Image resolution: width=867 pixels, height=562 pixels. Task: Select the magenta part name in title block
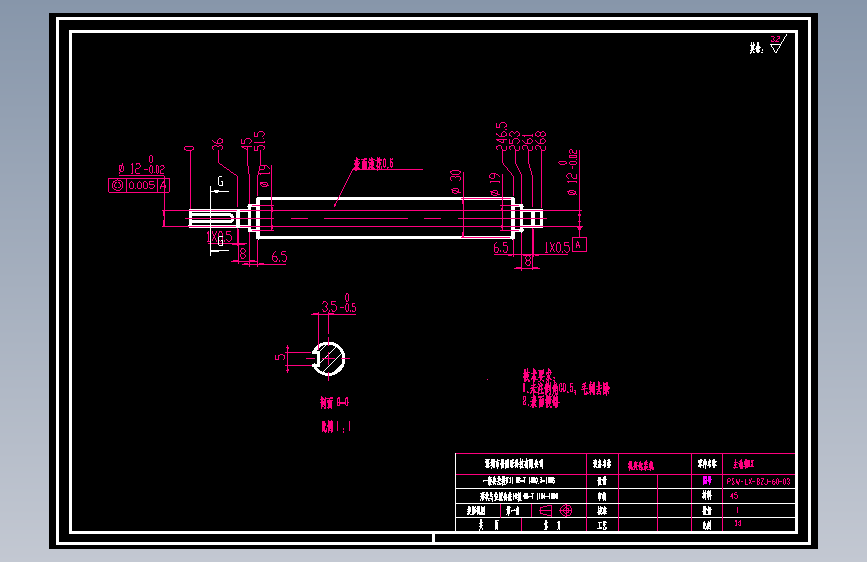[743, 464]
